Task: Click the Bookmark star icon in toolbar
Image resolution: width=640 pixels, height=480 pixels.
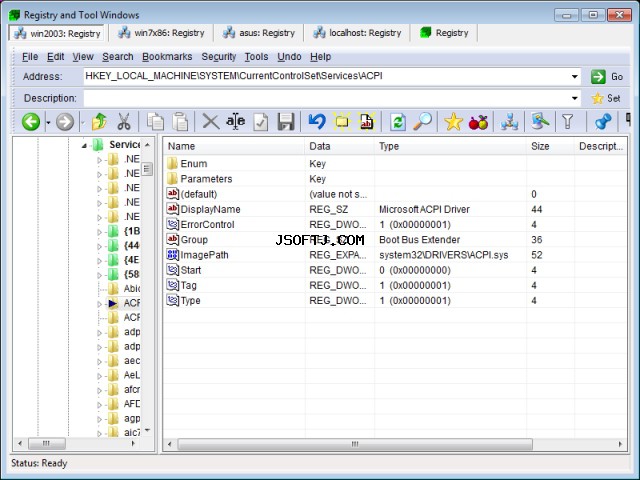Action: [453, 122]
